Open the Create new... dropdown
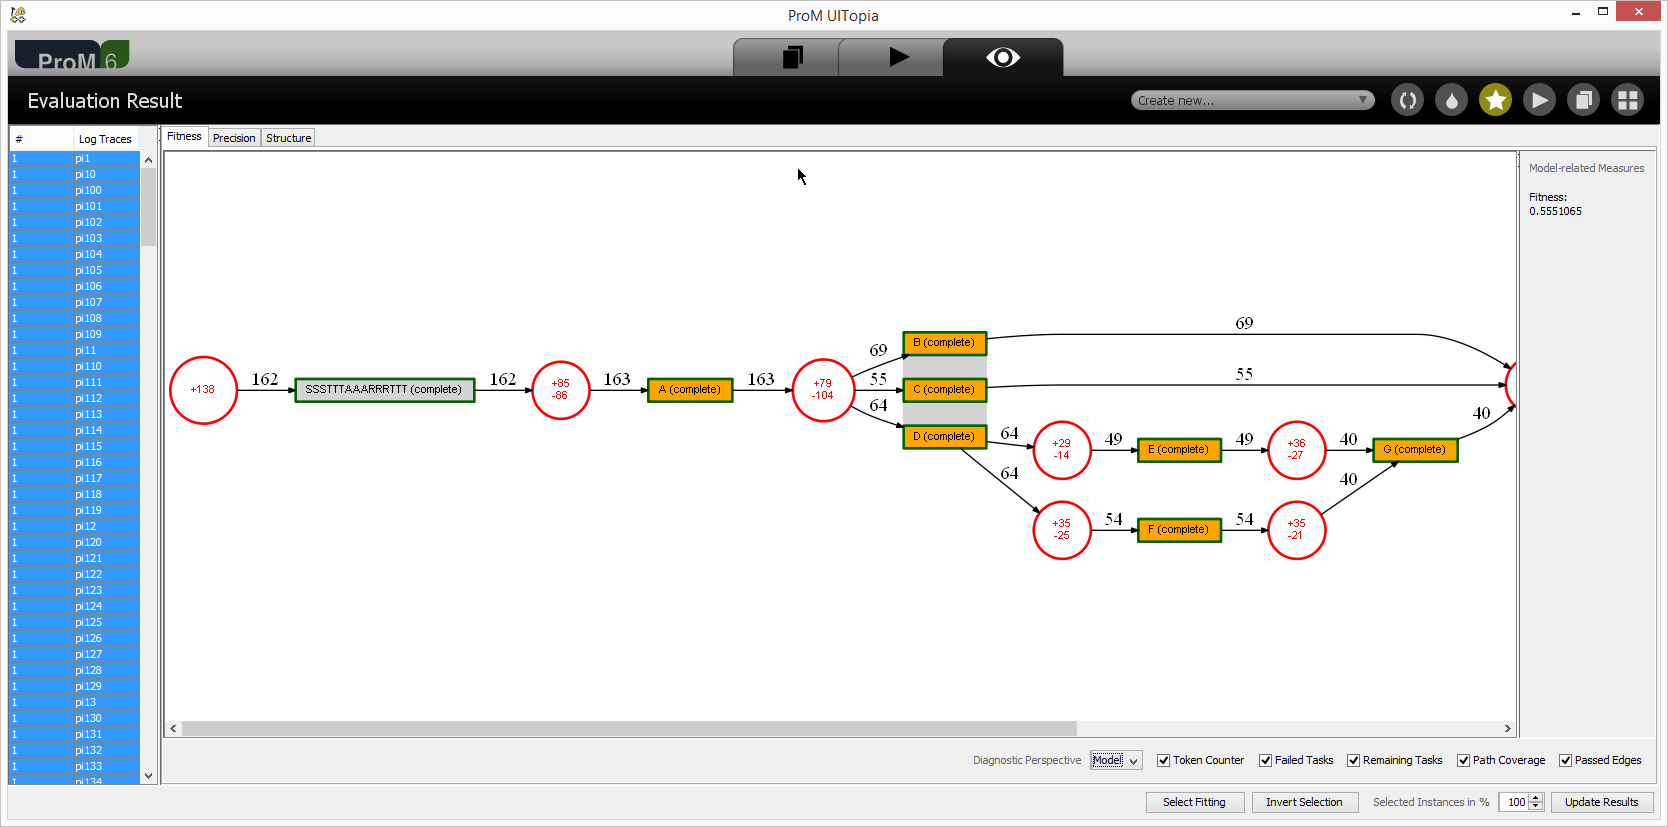This screenshot has height=827, width=1668. click(x=1252, y=100)
